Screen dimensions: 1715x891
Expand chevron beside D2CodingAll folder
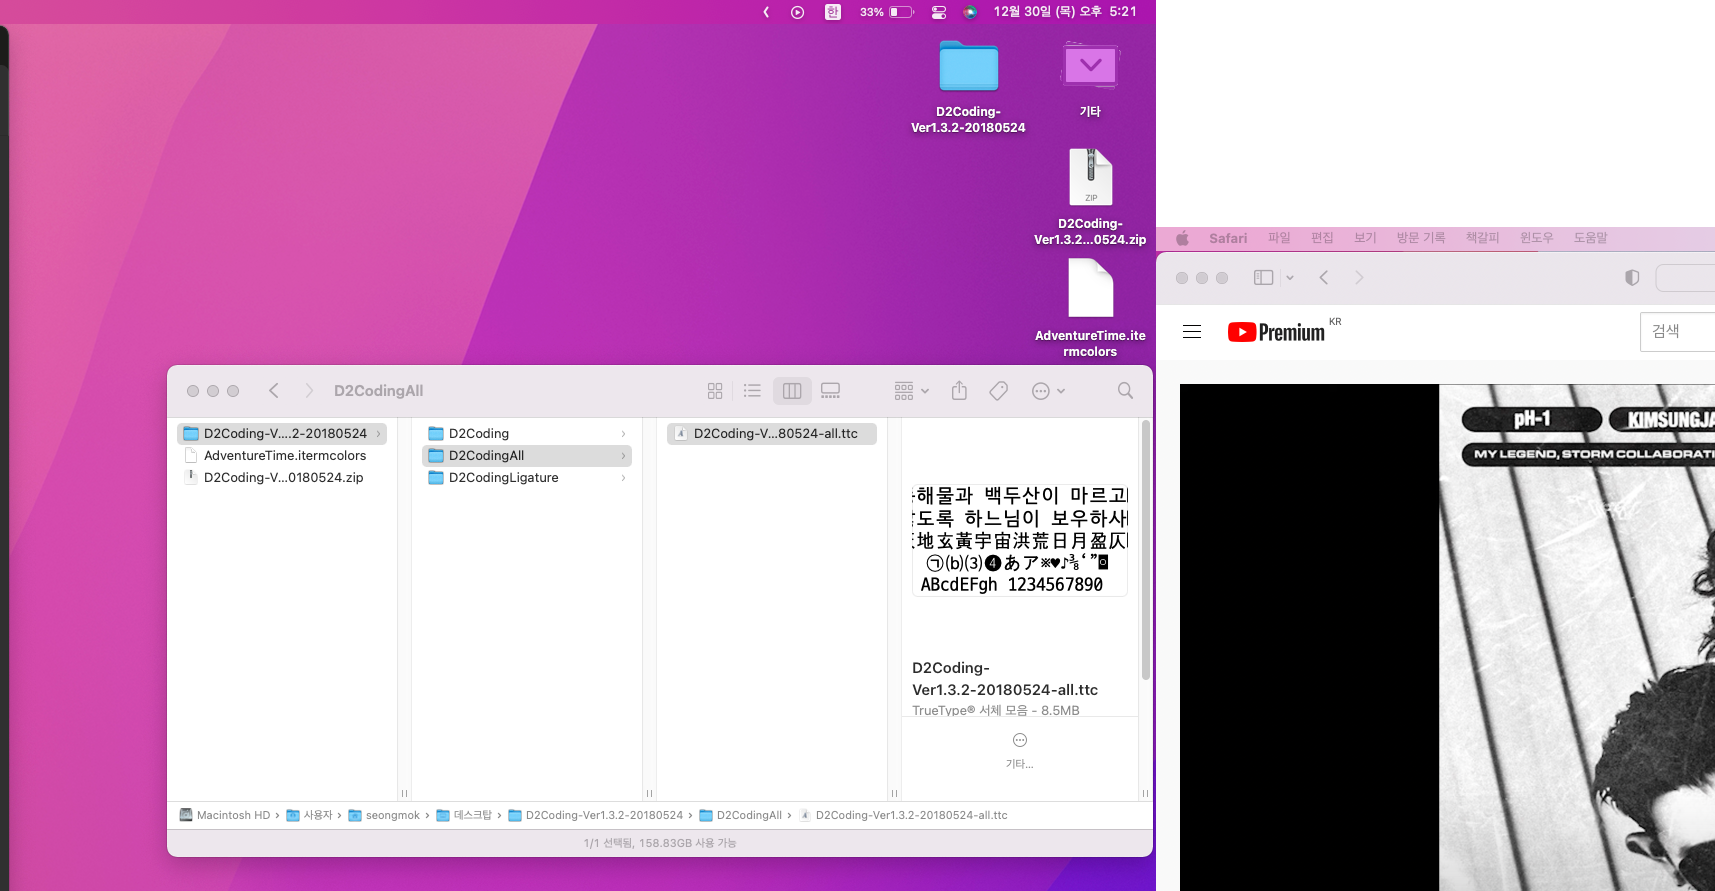(623, 456)
